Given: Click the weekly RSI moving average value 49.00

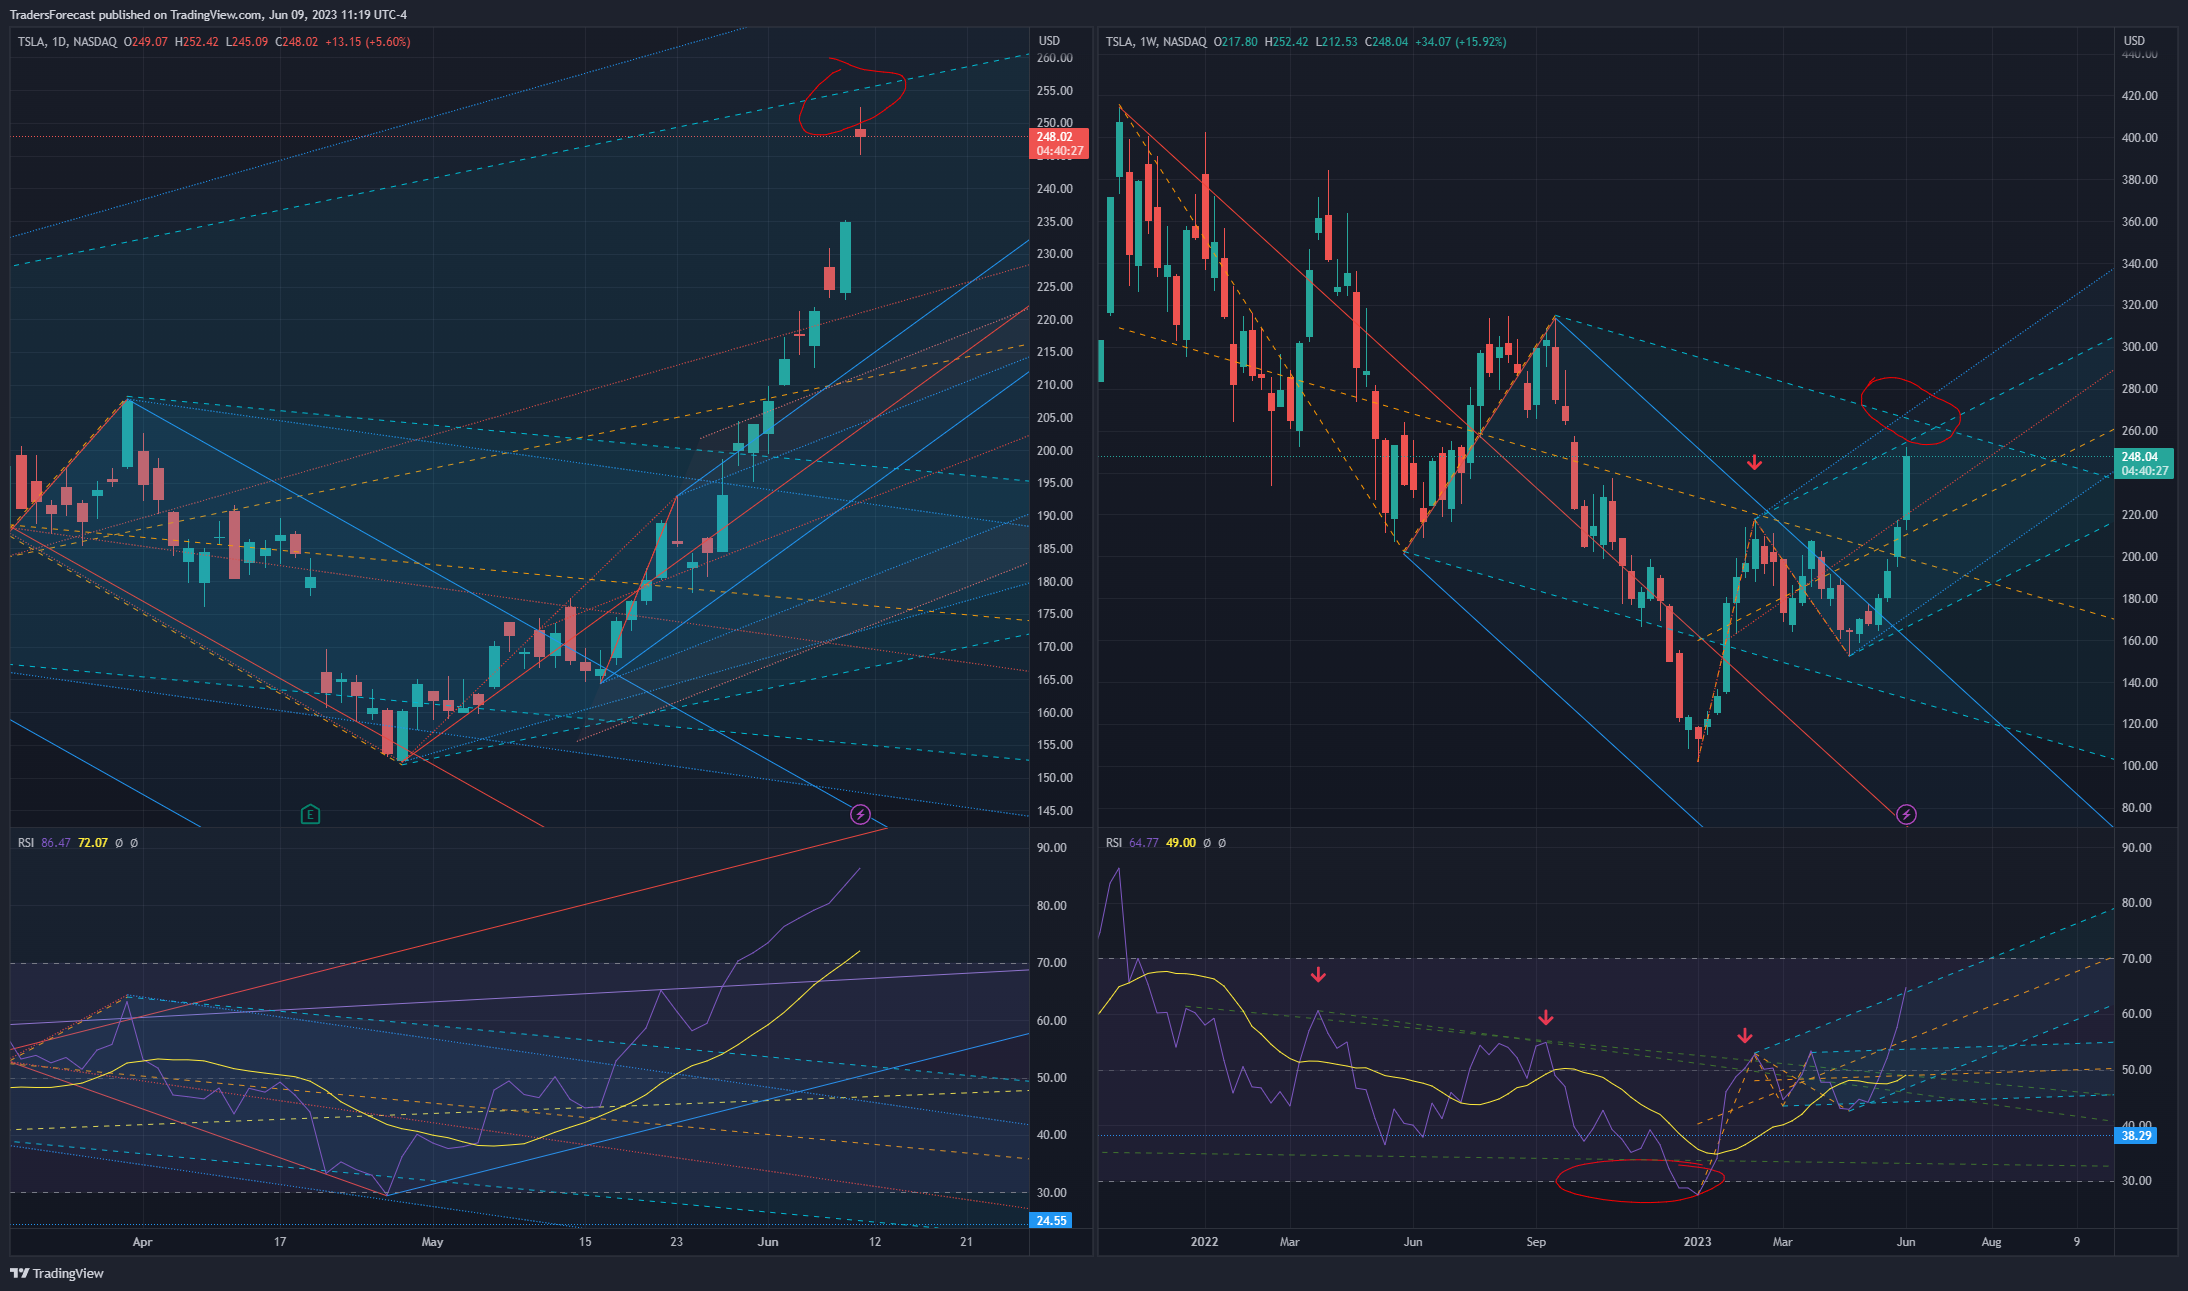Looking at the screenshot, I should click(x=1181, y=843).
